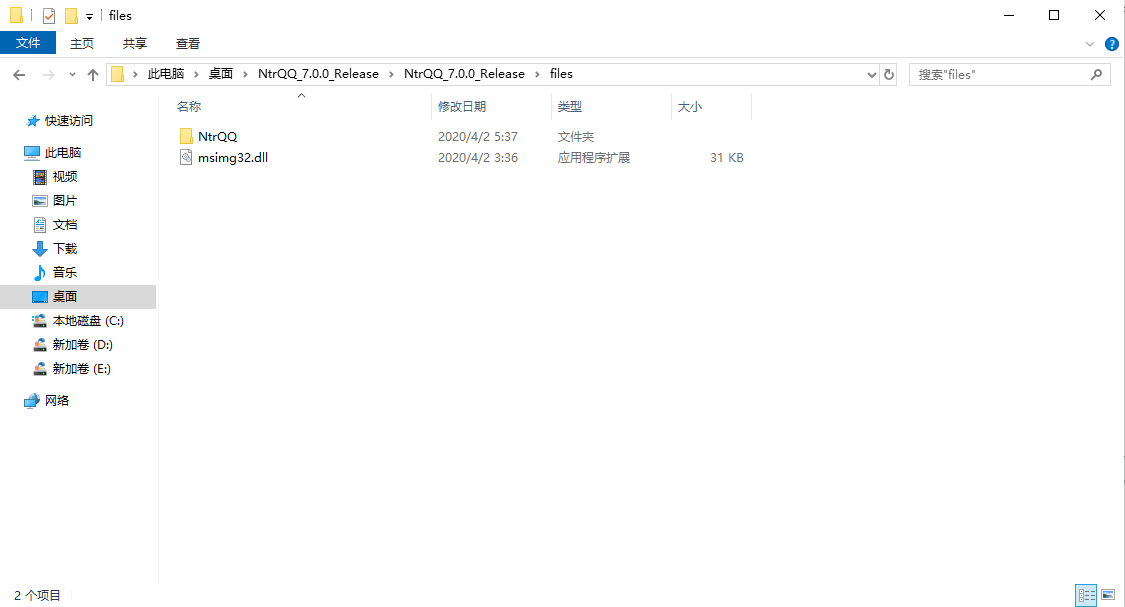The width and height of the screenshot is (1125, 607).
Task: Click the refresh icon in address bar
Action: pos(889,73)
